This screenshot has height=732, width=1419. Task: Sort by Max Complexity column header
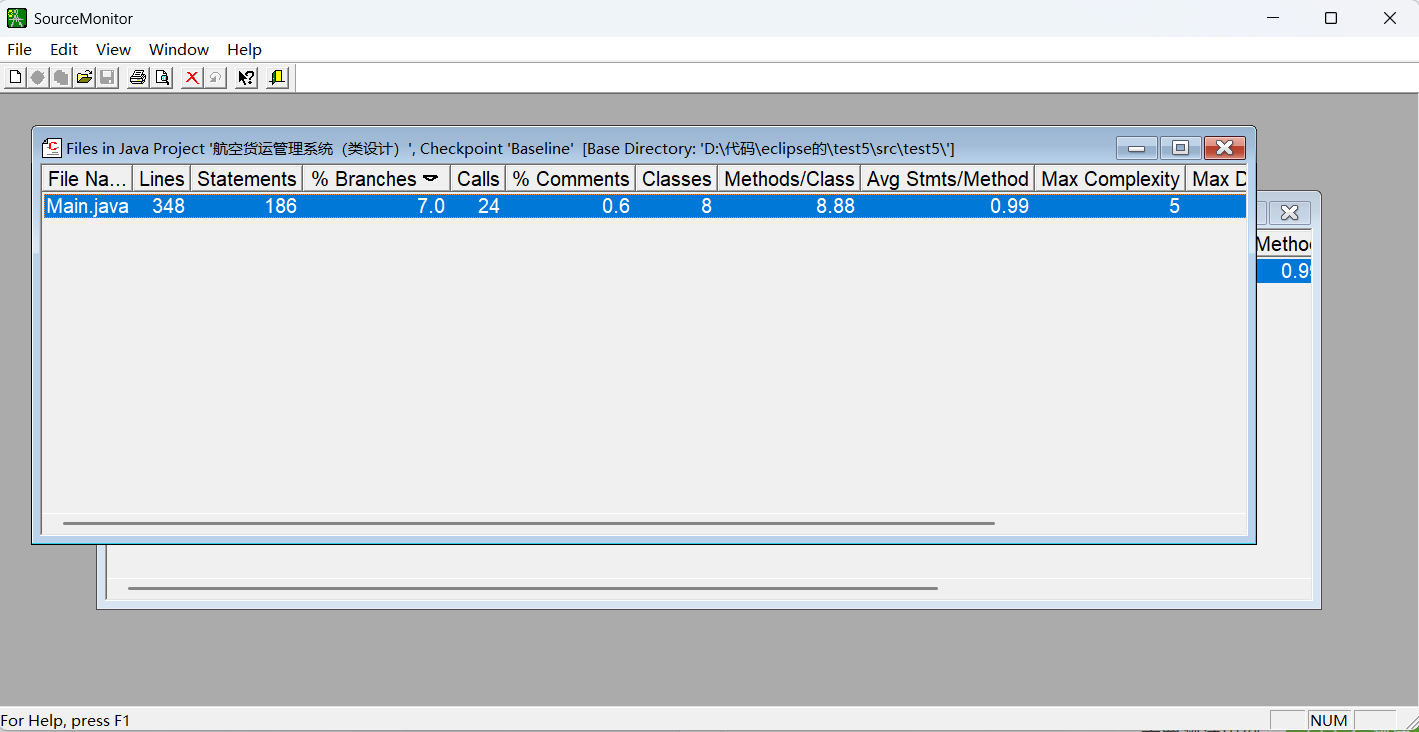coord(1110,179)
